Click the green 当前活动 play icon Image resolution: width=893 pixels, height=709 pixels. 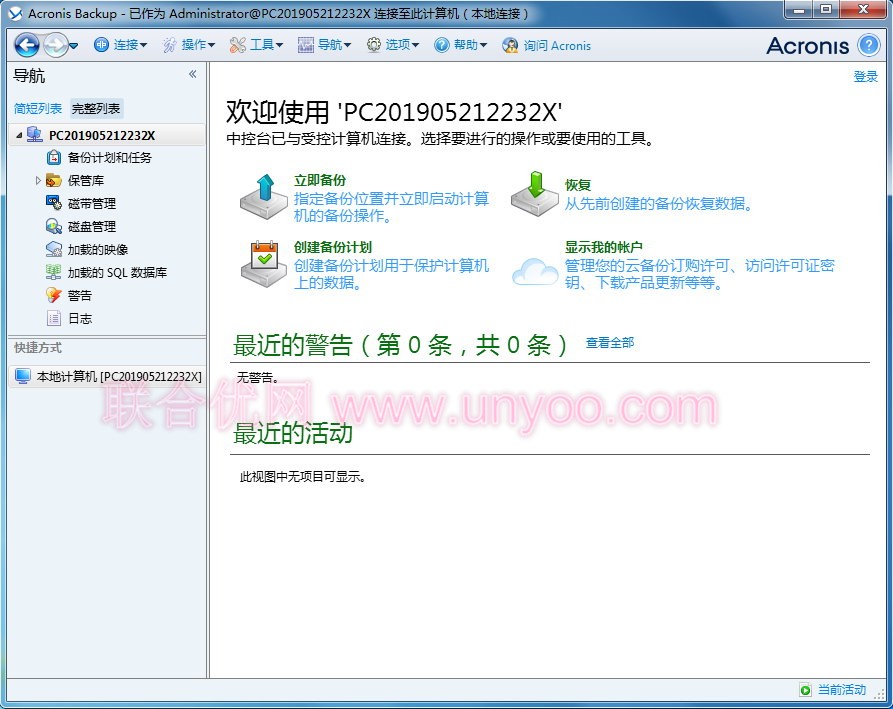coord(805,690)
